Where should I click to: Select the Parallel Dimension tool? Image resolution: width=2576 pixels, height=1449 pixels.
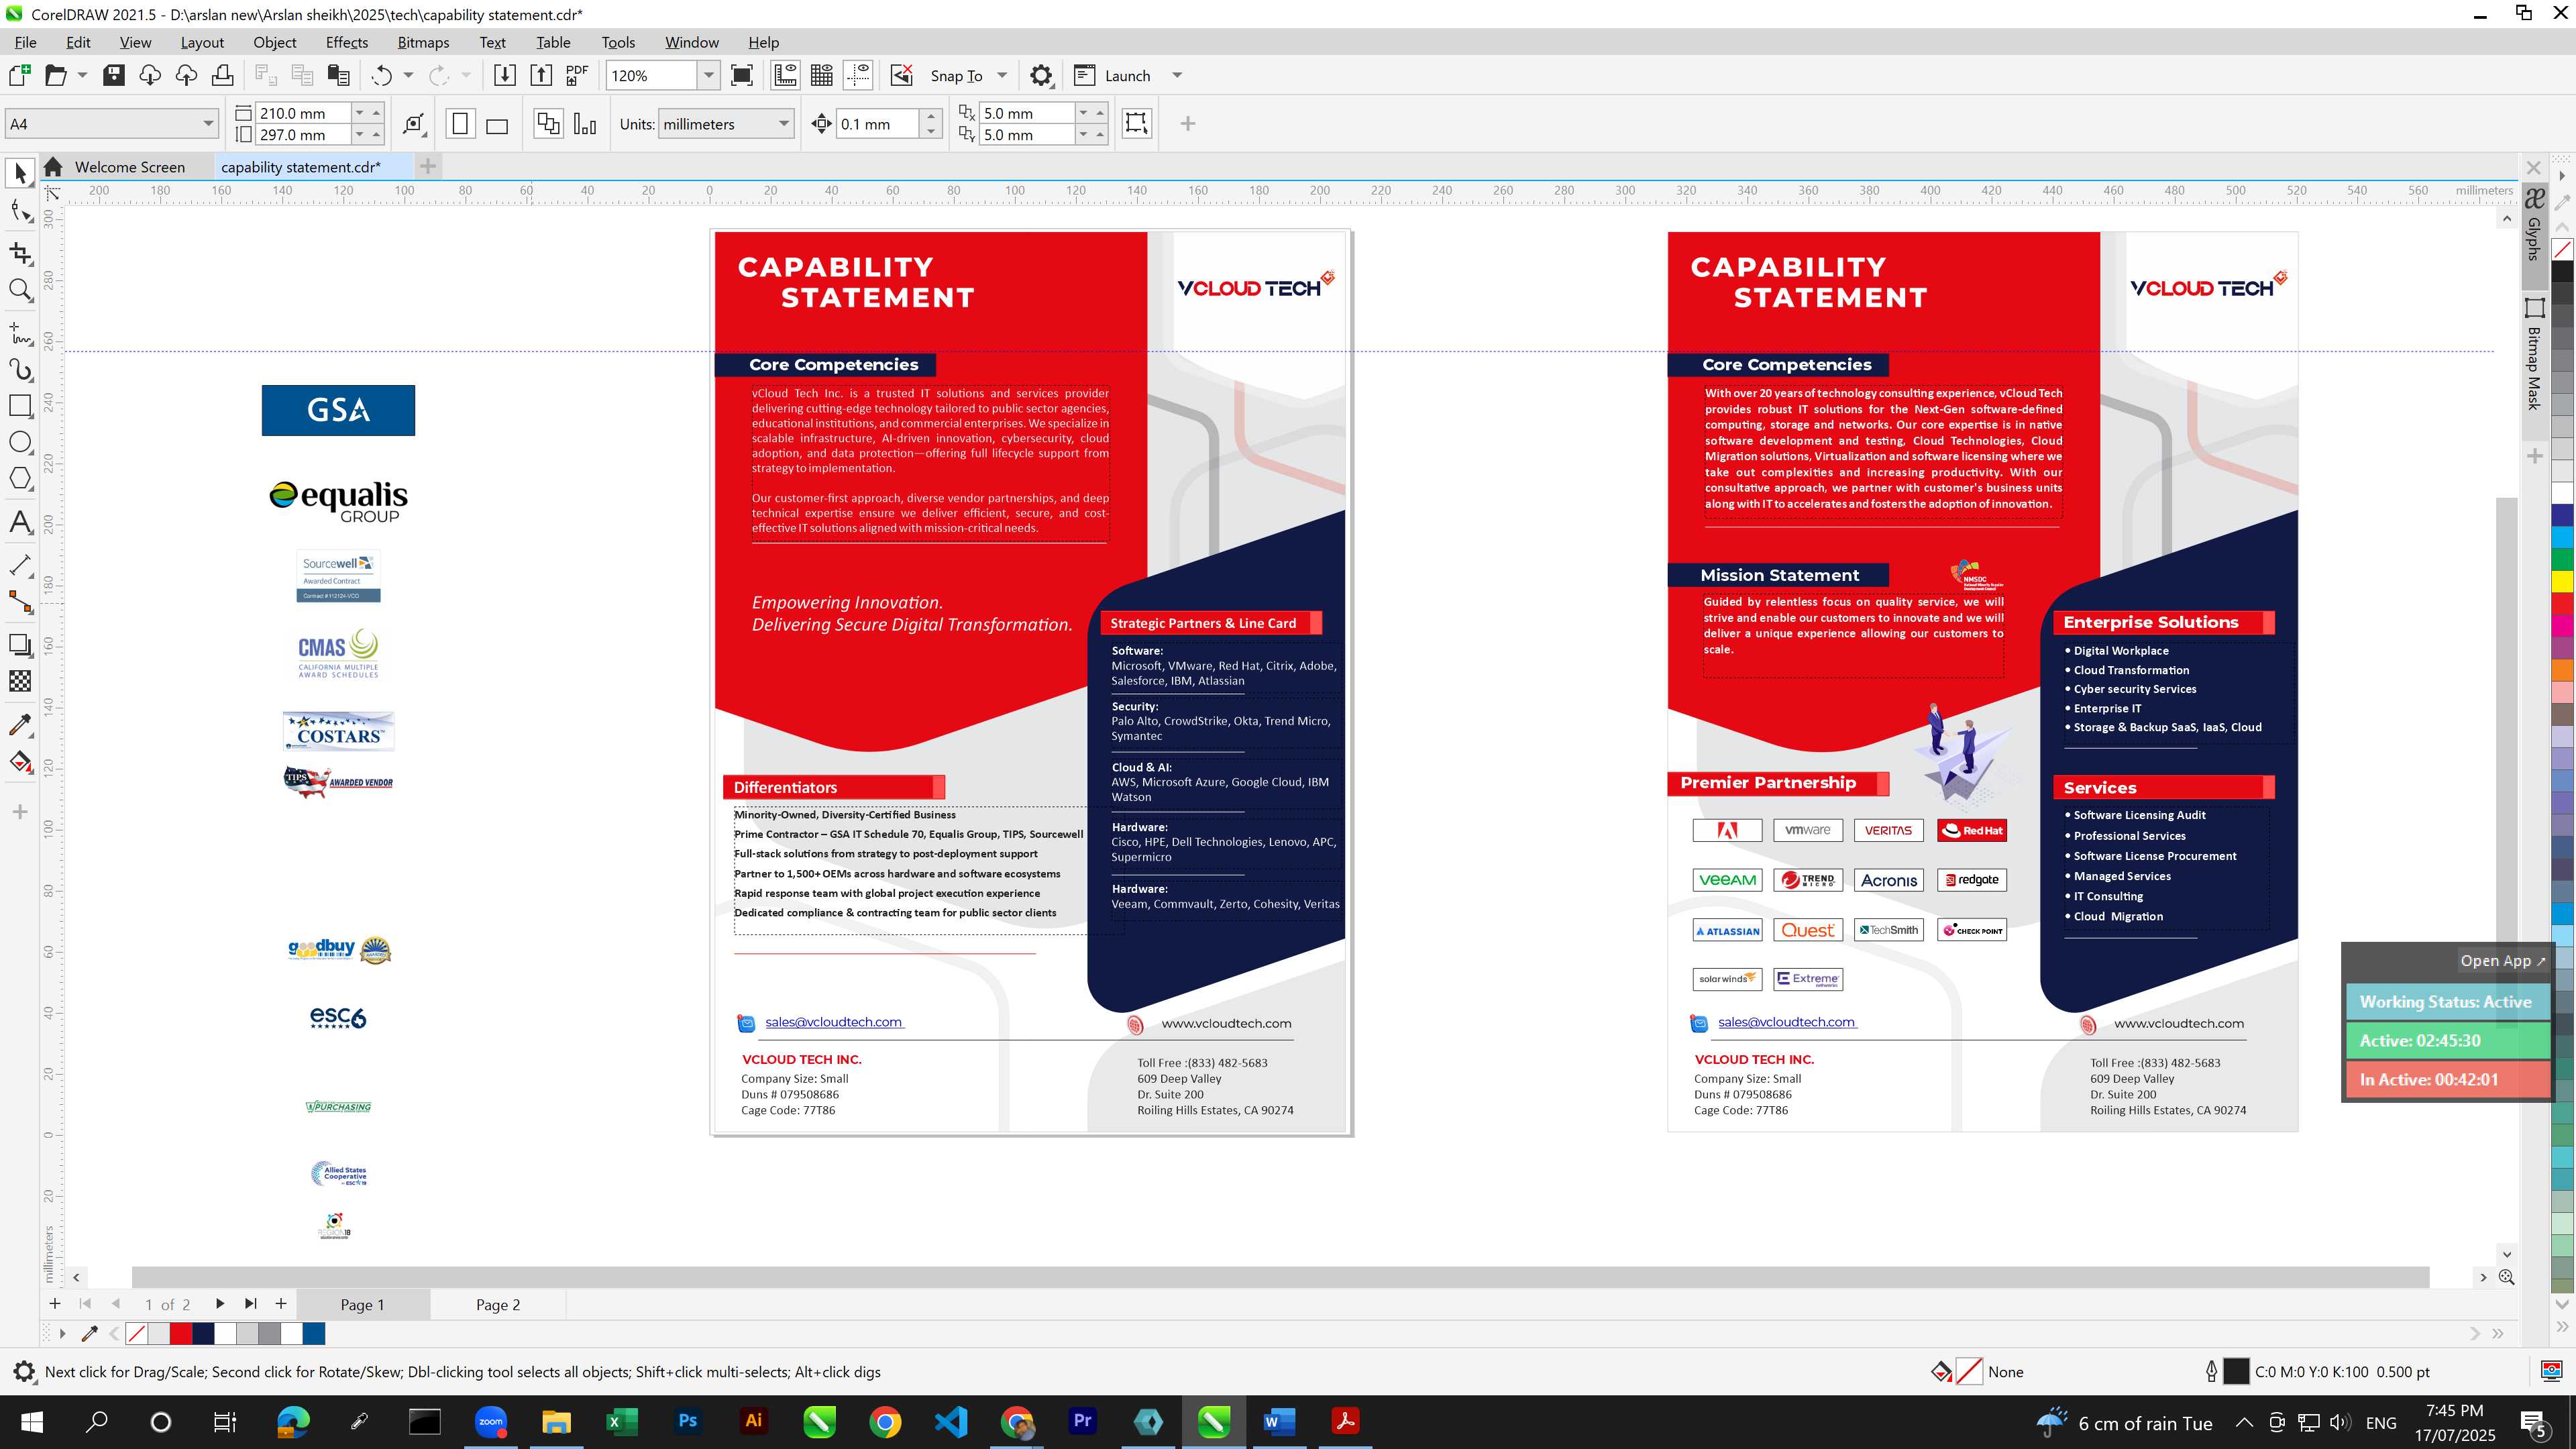20,565
